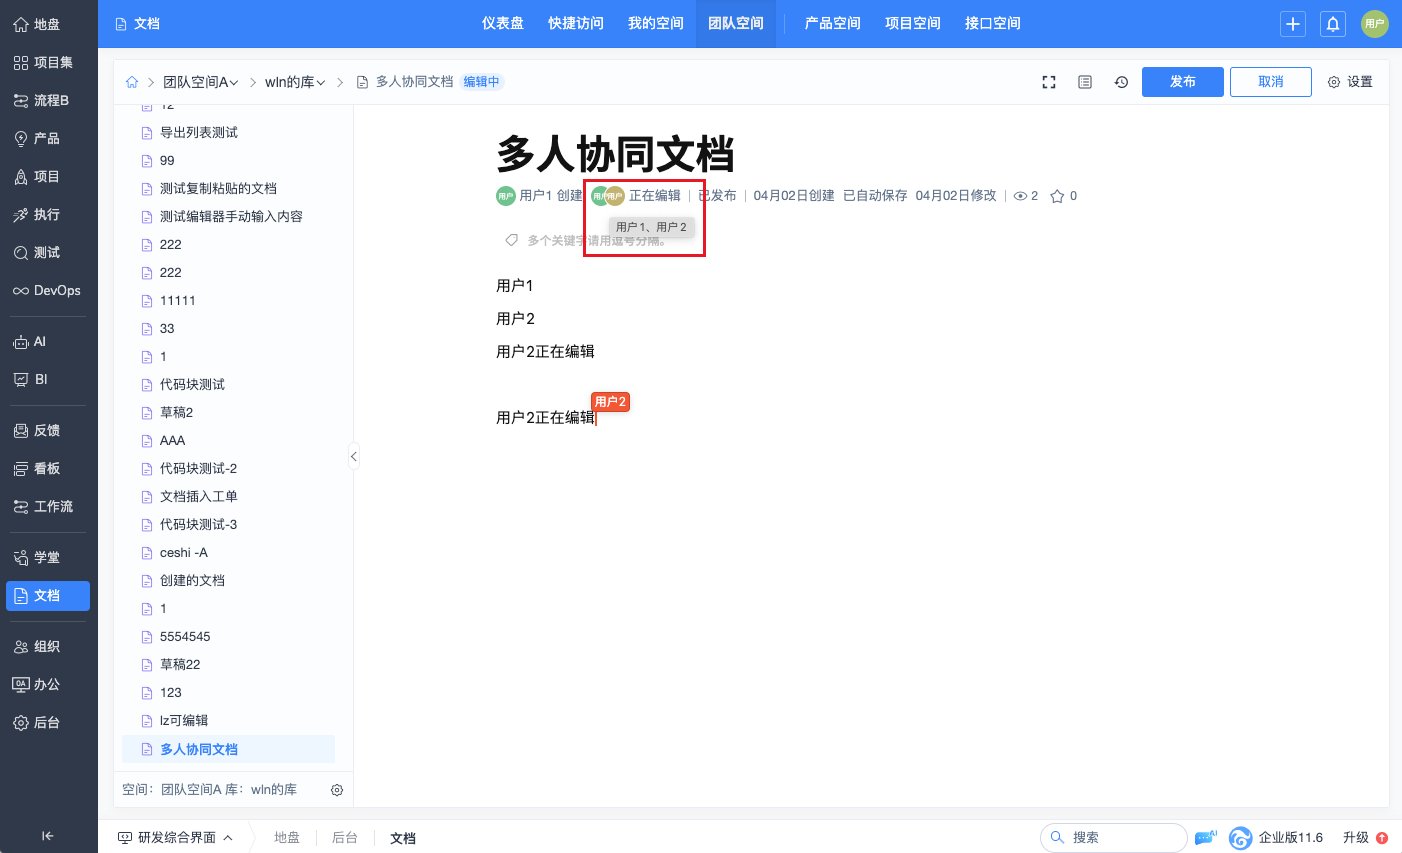Open the 项目空间 tab

coord(913,23)
